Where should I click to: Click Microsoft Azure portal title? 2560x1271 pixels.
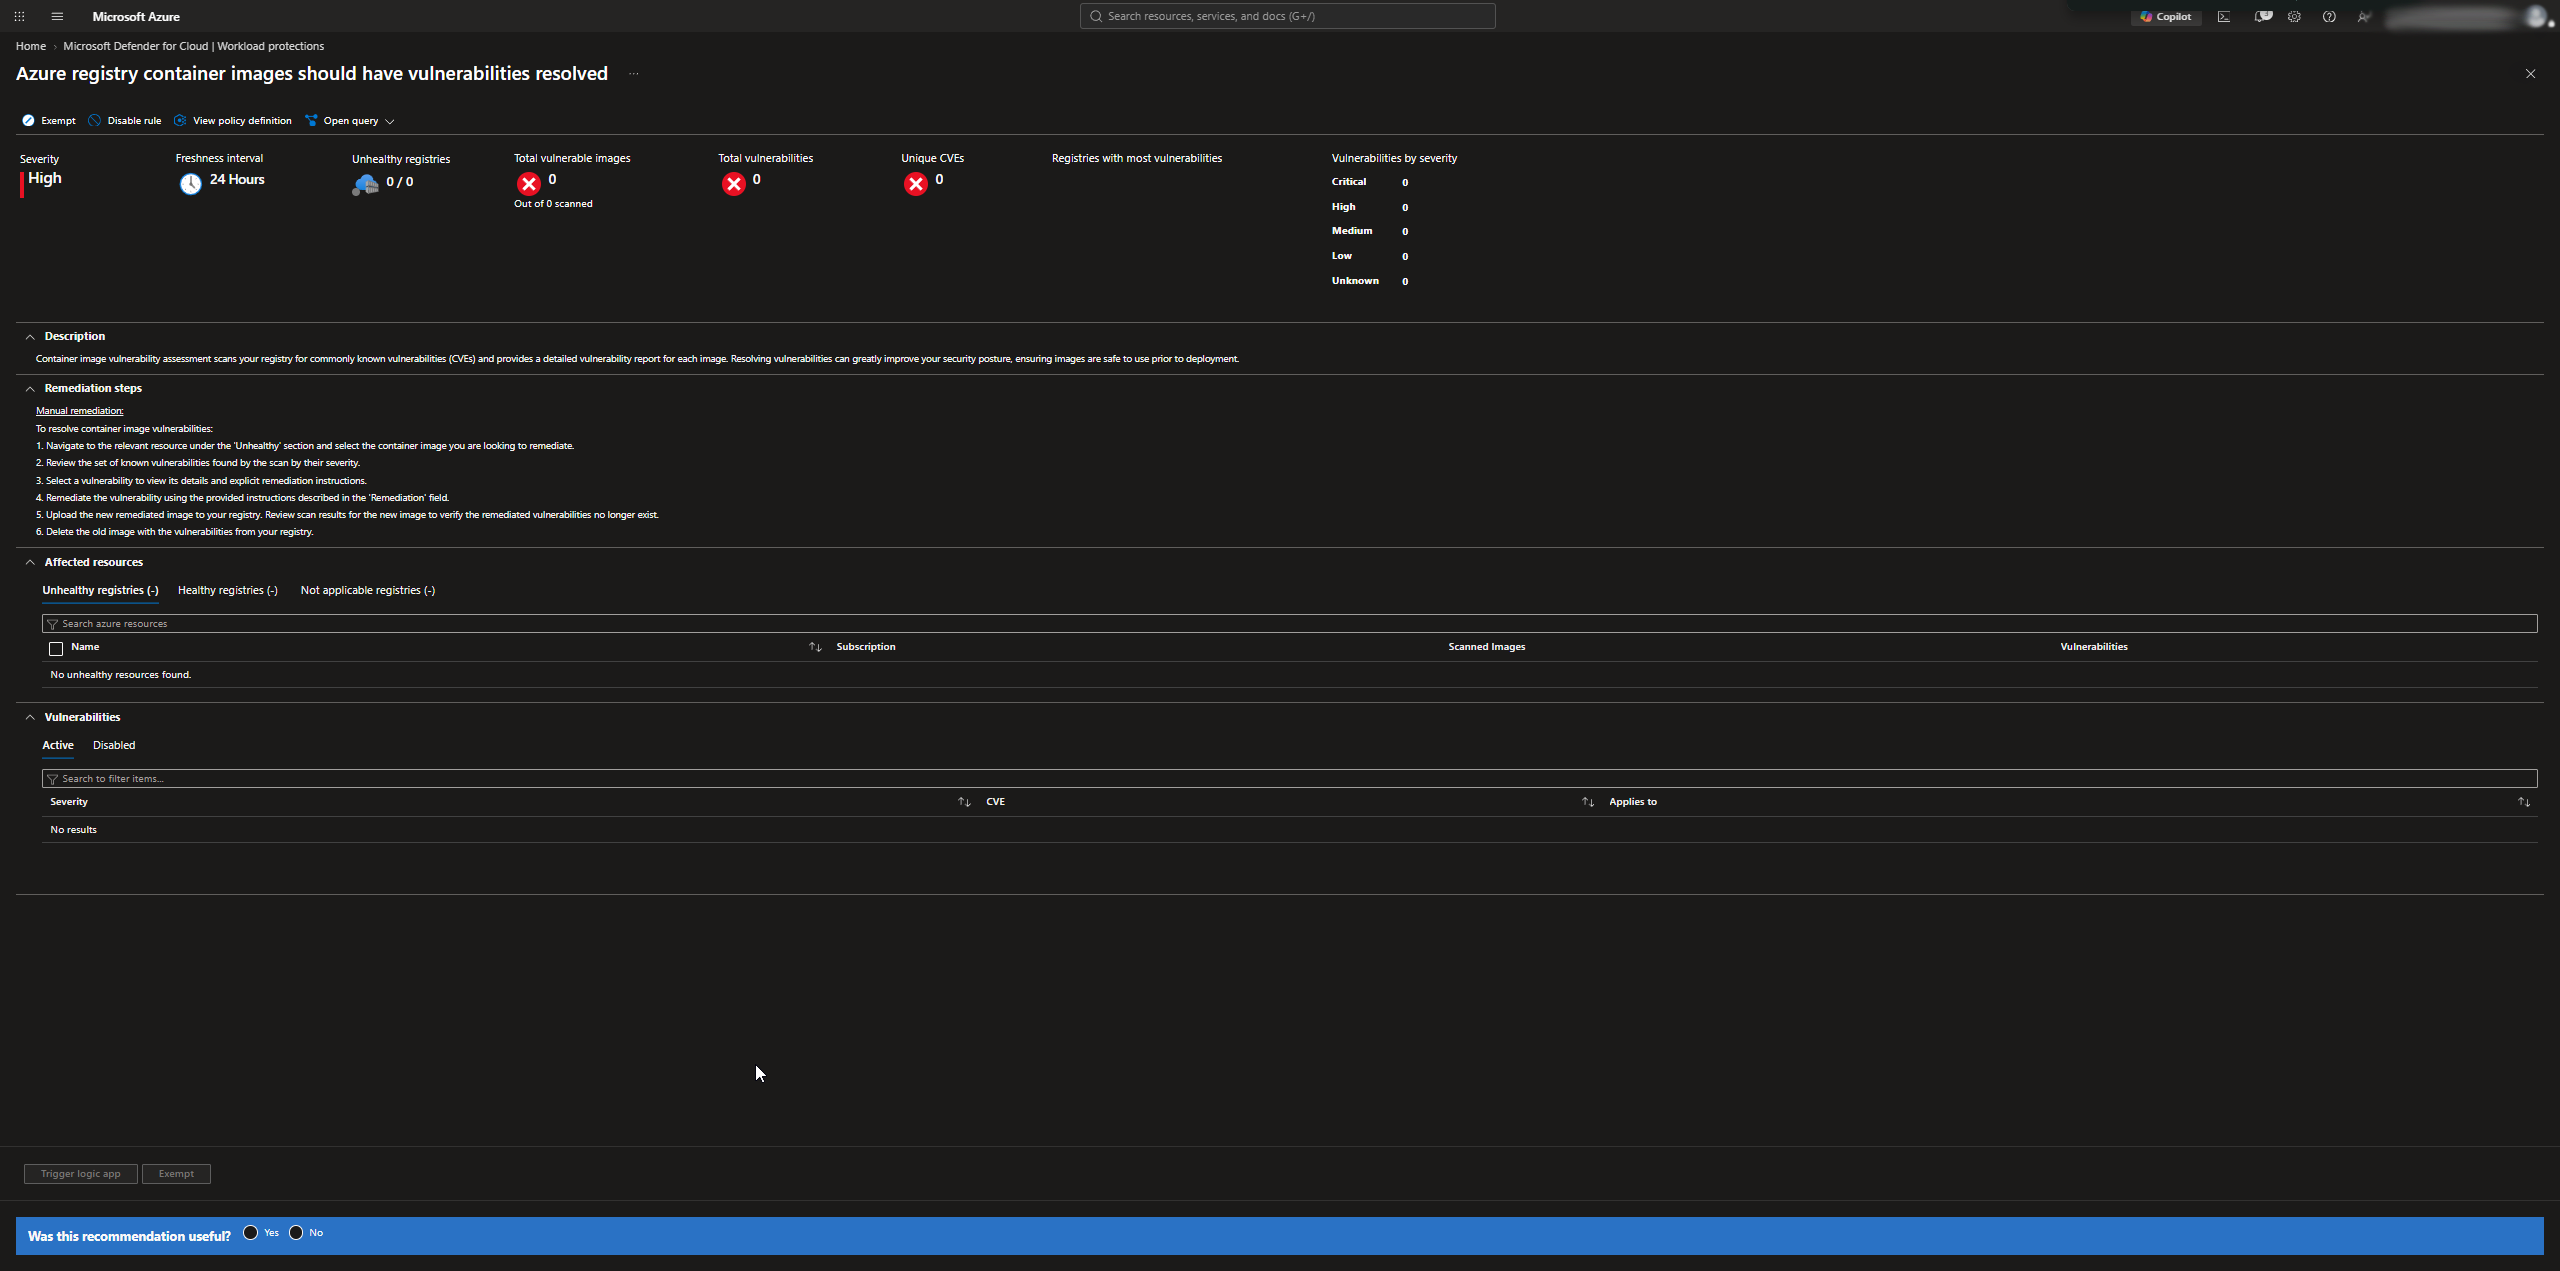(x=136, y=16)
